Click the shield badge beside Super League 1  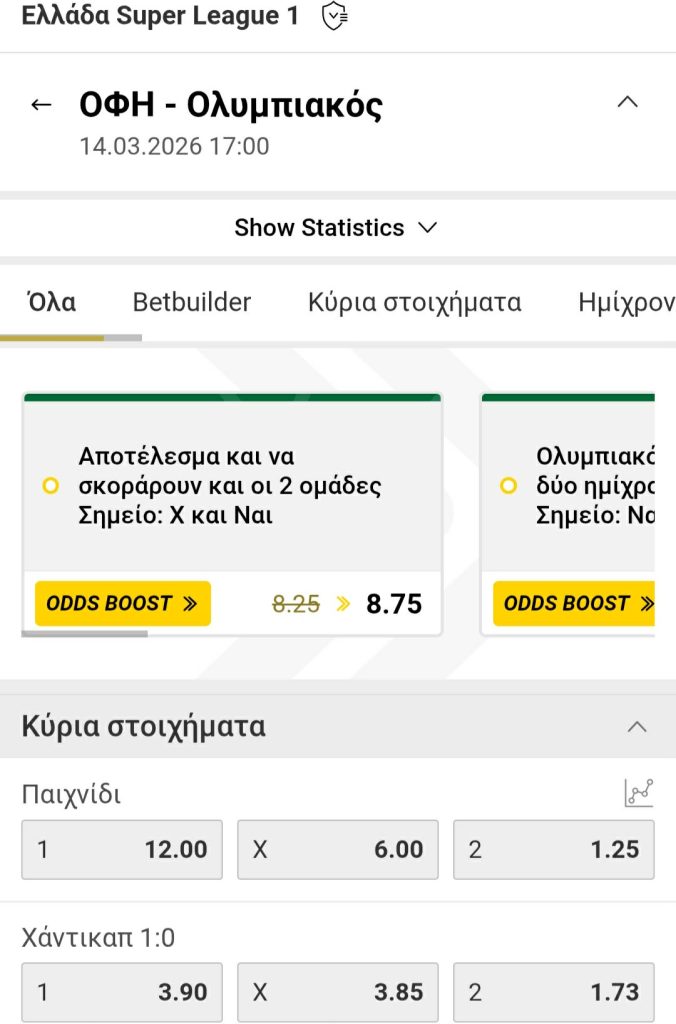tap(333, 16)
